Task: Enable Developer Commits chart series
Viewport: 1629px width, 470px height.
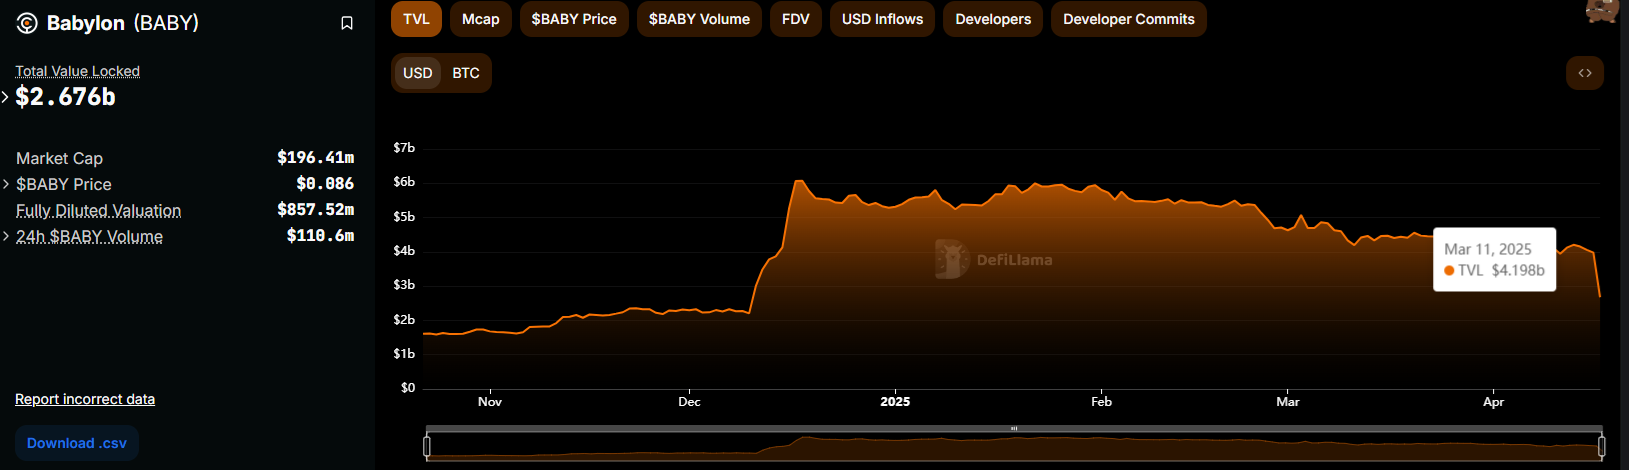Action: click(x=1128, y=19)
